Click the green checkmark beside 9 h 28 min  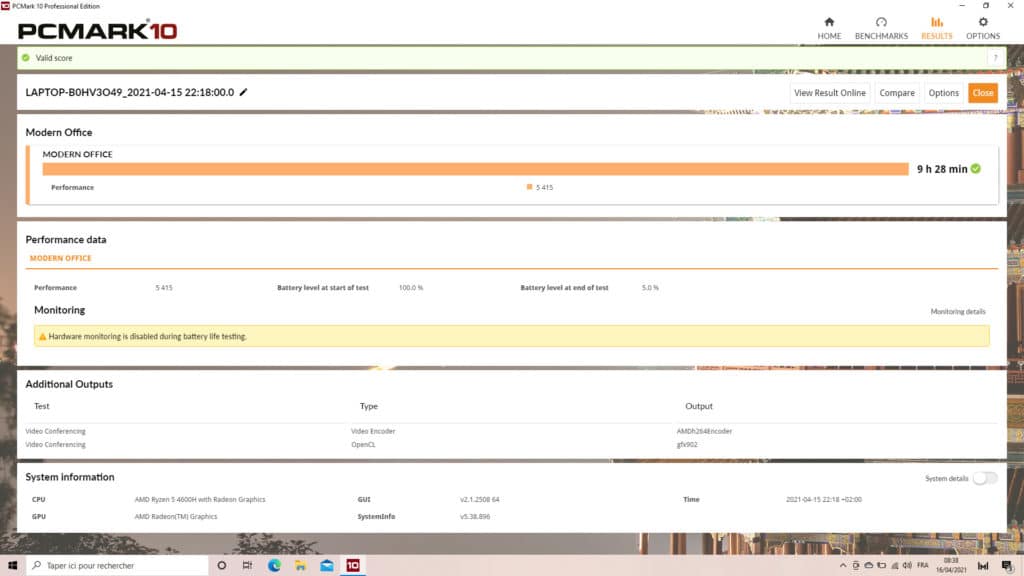point(976,168)
